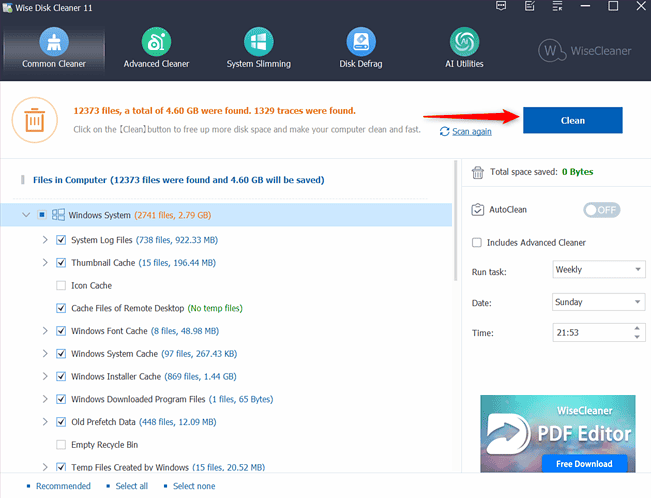Open the Common Cleaner tab
Screen dimensions: 651x498
tap(54, 48)
